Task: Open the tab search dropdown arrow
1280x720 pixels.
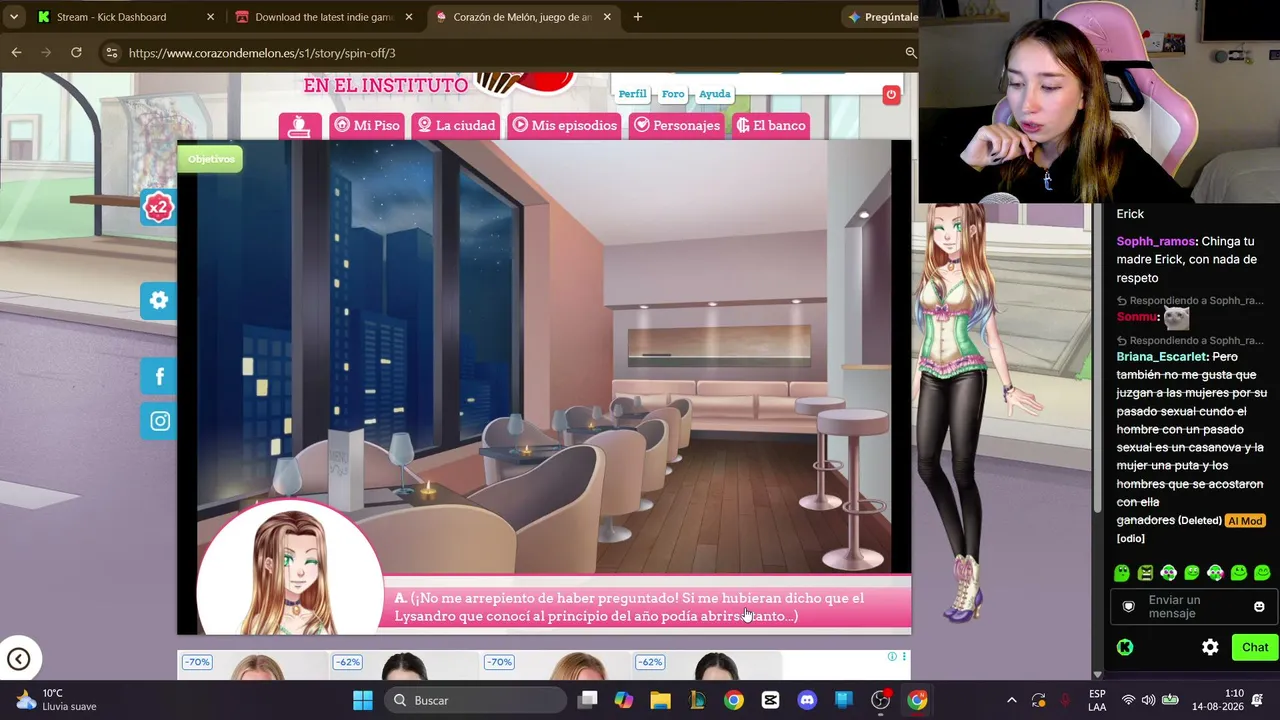Action: (x=14, y=17)
